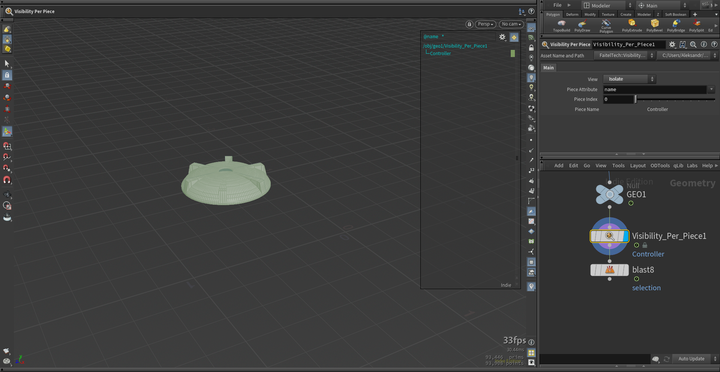The width and height of the screenshot is (720, 372).
Task: Open the Labs menu
Action: coord(692,166)
